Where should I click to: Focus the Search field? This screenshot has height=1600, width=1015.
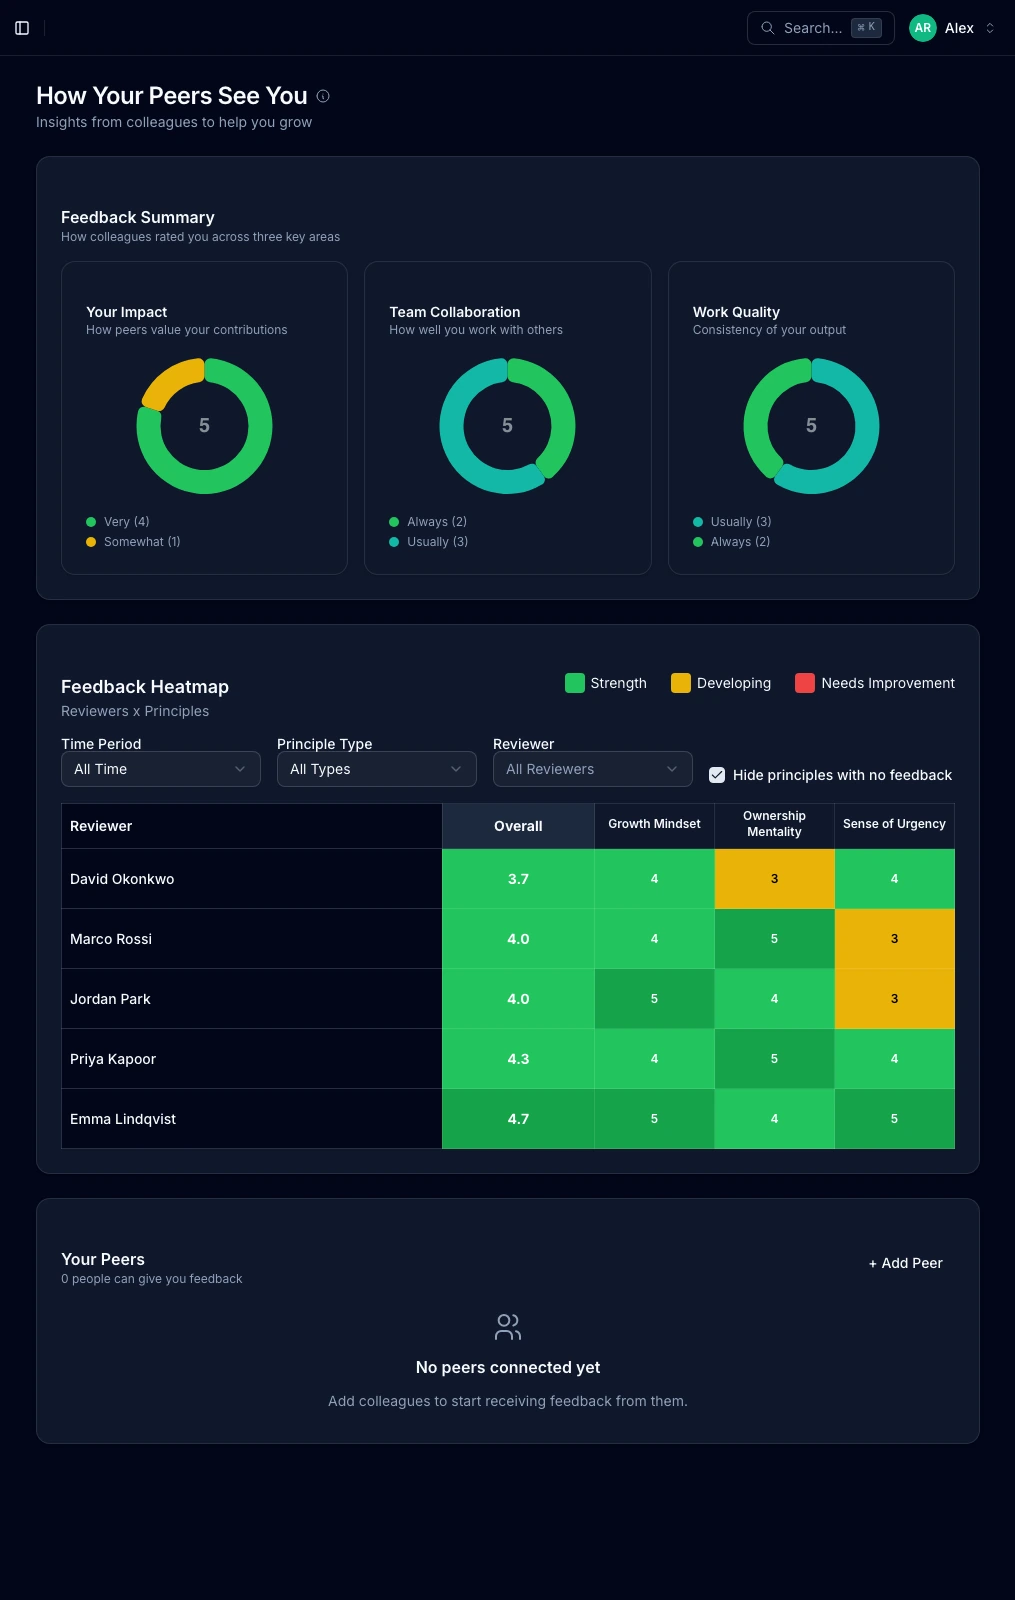point(821,28)
